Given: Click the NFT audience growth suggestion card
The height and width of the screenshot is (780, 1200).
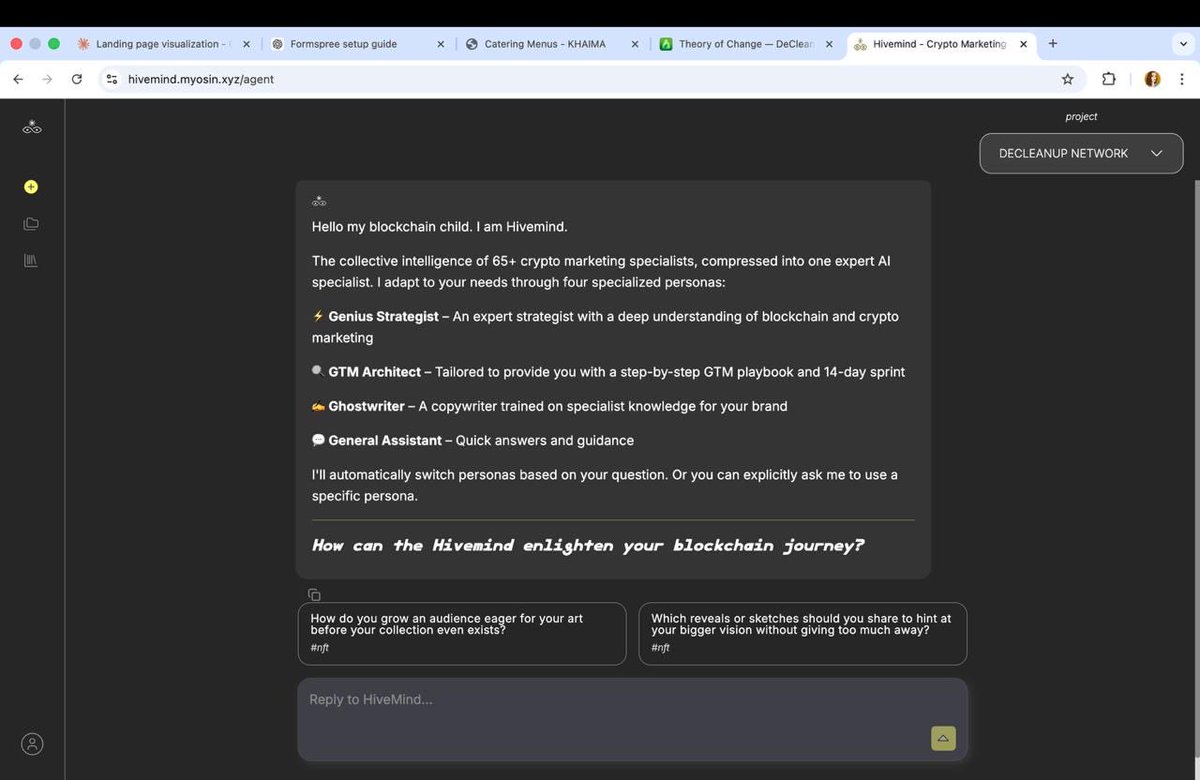Looking at the screenshot, I should (461, 633).
